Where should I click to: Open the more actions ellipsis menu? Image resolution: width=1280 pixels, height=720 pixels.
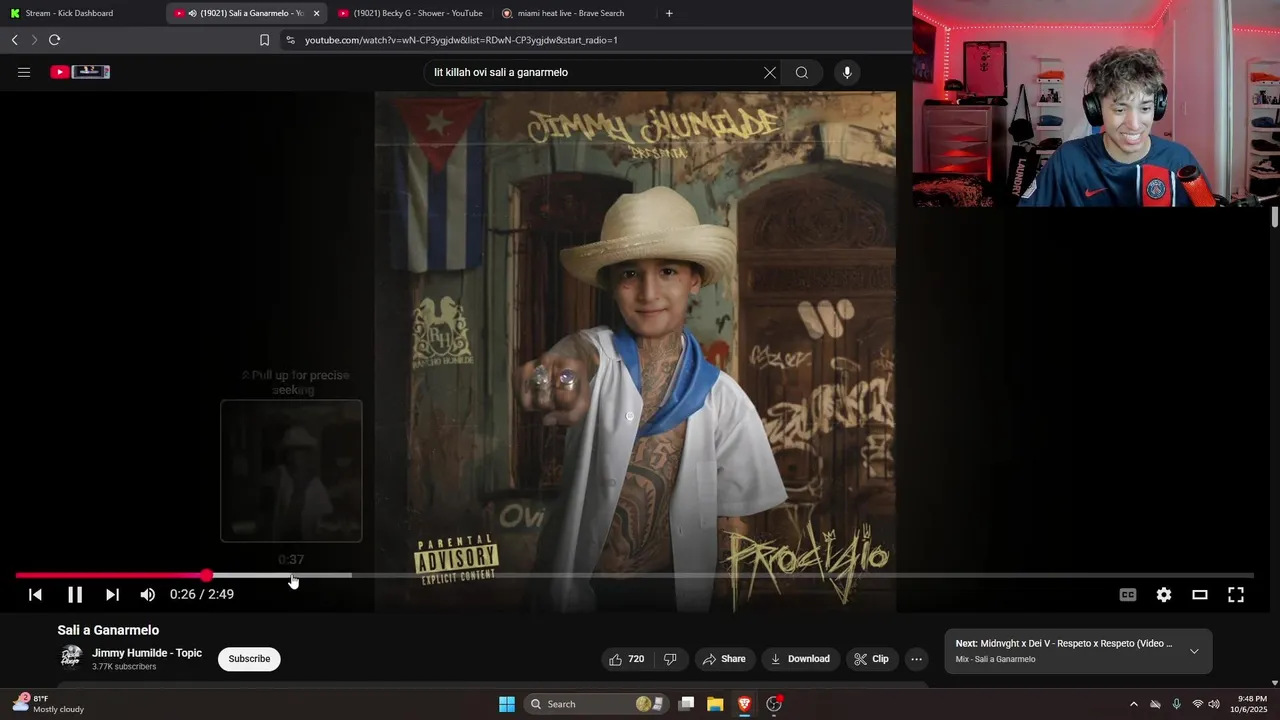916,659
